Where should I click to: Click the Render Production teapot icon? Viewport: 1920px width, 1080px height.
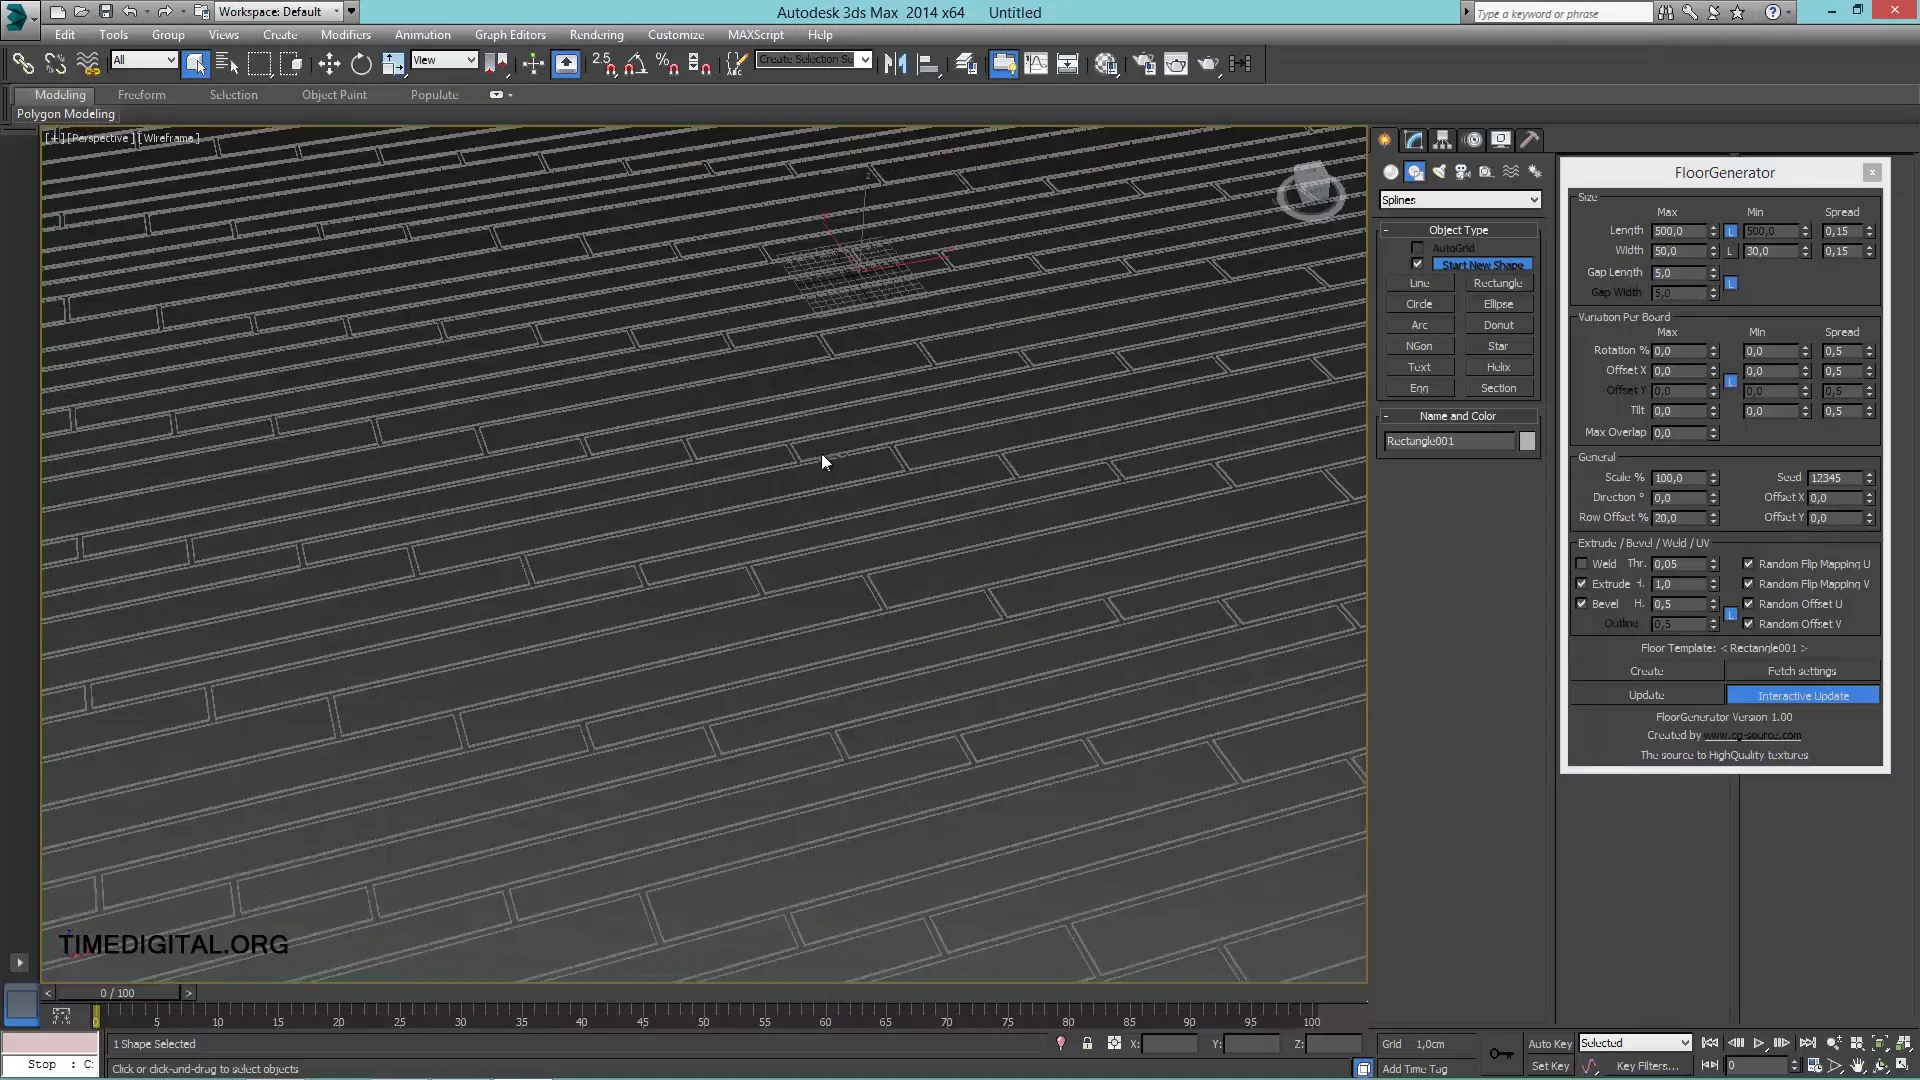1208,64
